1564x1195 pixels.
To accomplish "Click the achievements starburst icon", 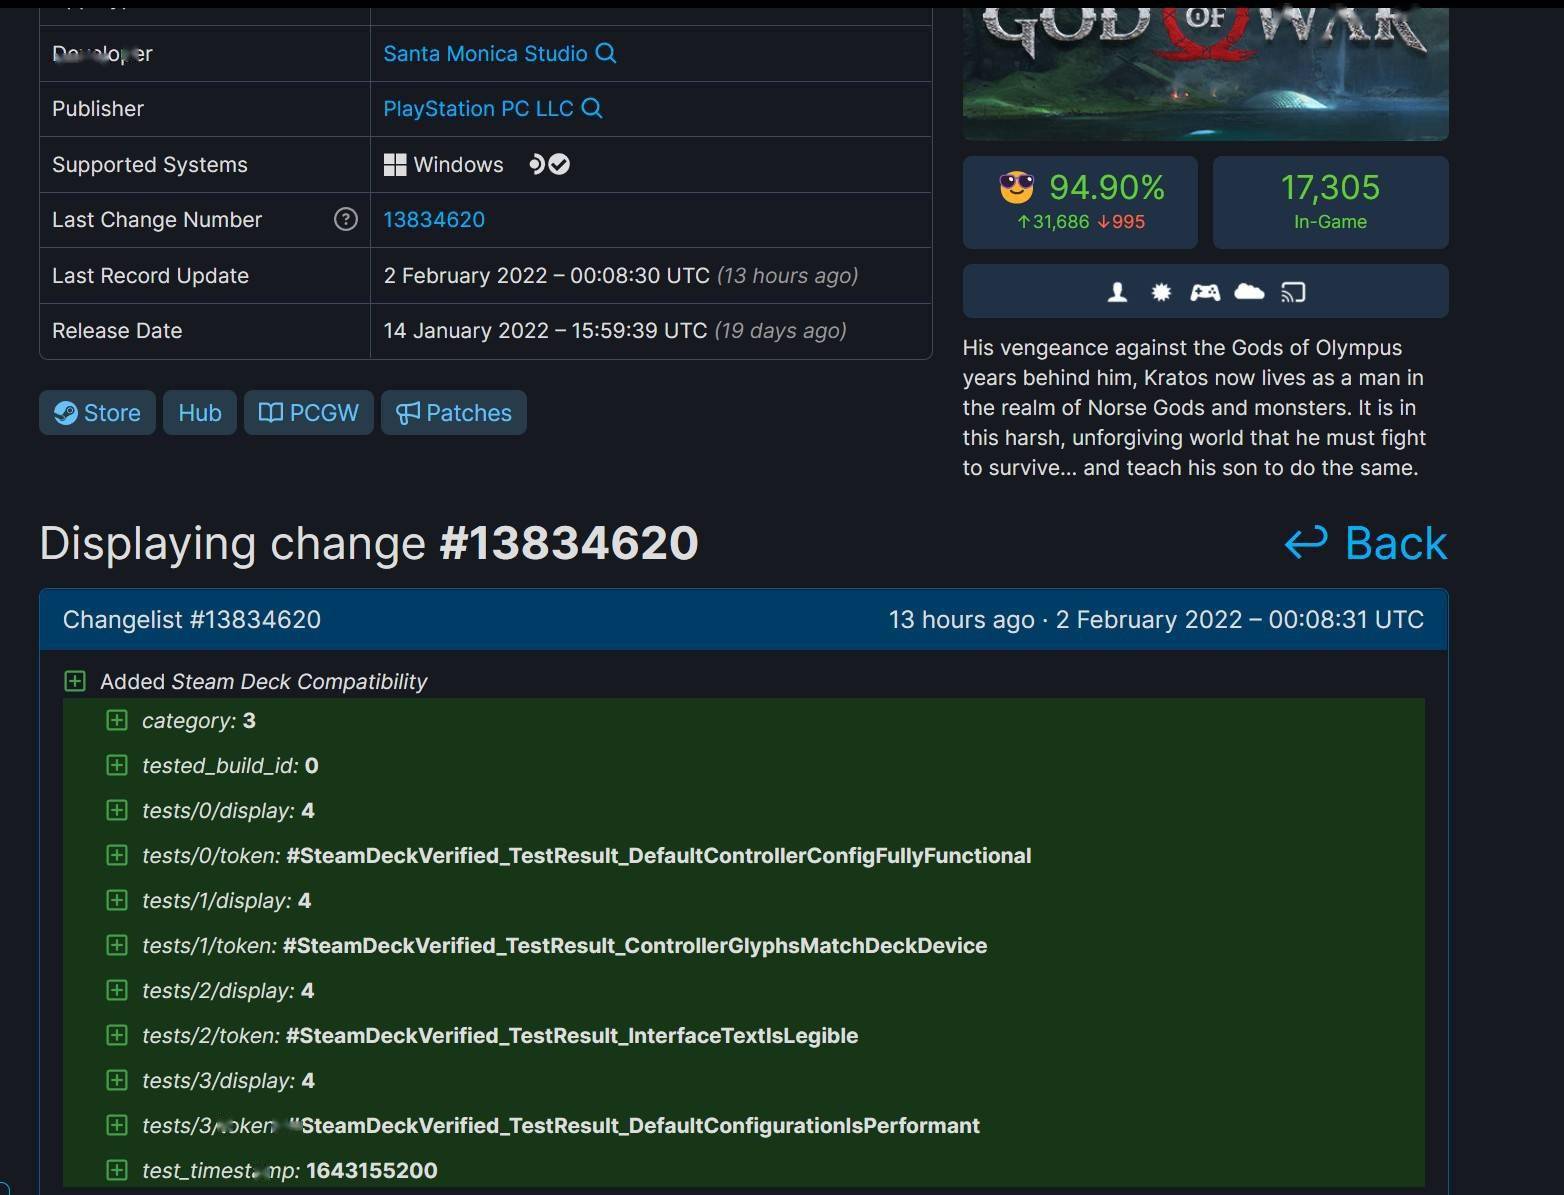I will point(1161,292).
